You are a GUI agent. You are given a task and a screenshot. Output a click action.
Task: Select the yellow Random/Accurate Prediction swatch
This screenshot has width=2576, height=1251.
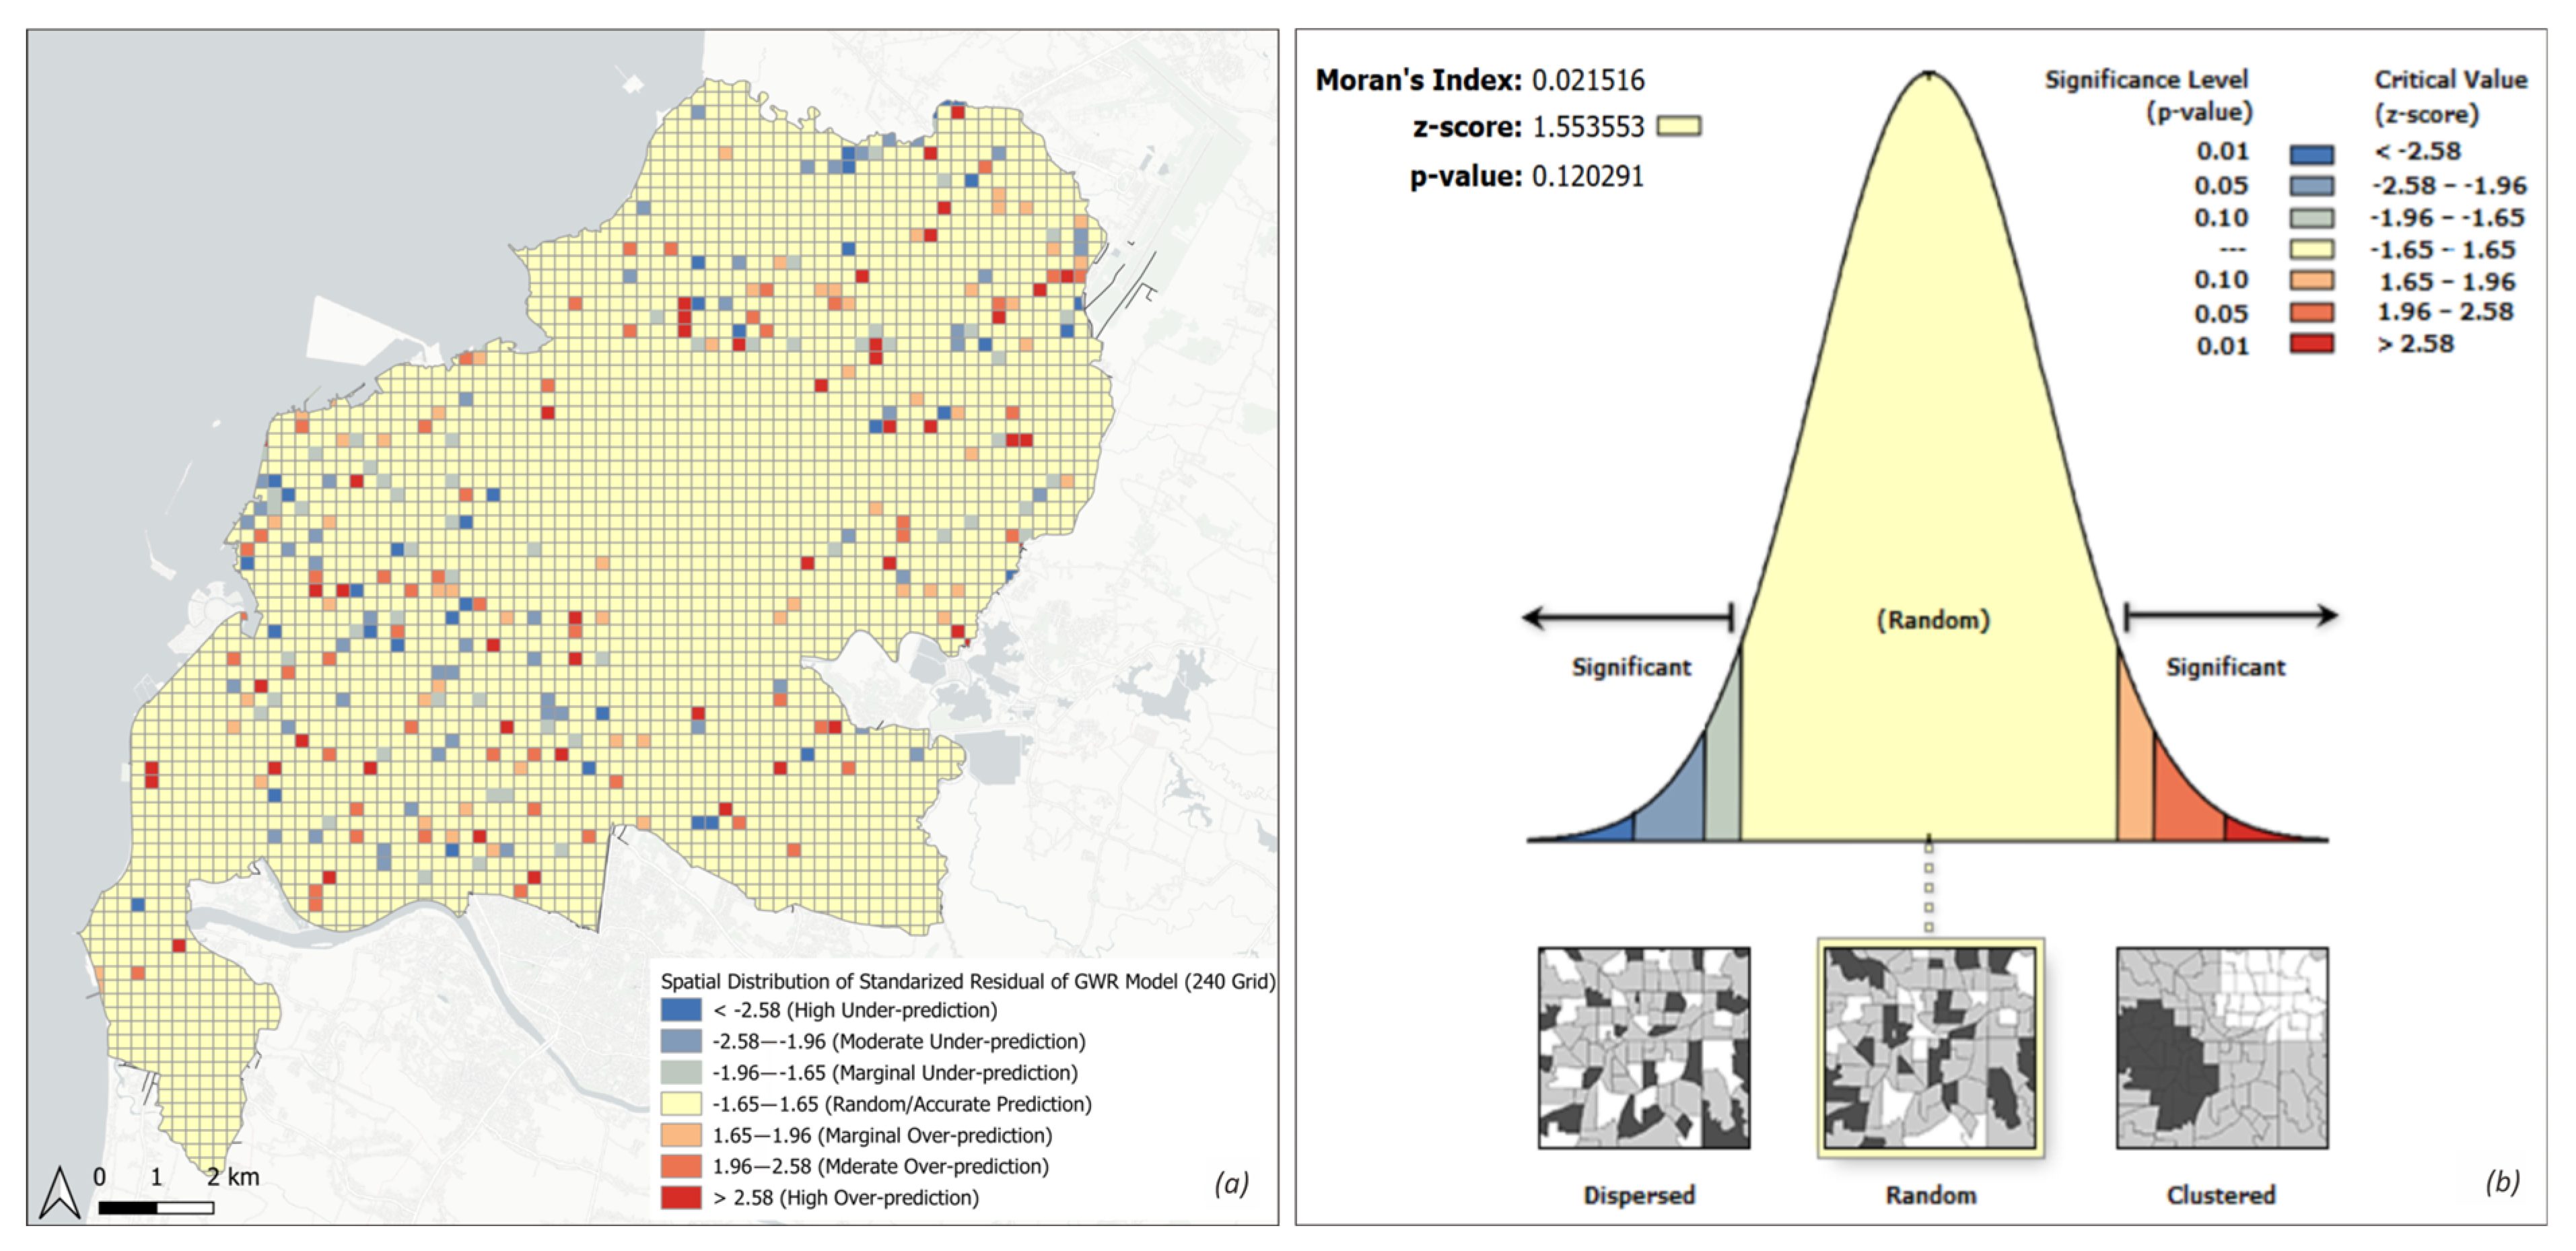pyautogui.click(x=681, y=1104)
